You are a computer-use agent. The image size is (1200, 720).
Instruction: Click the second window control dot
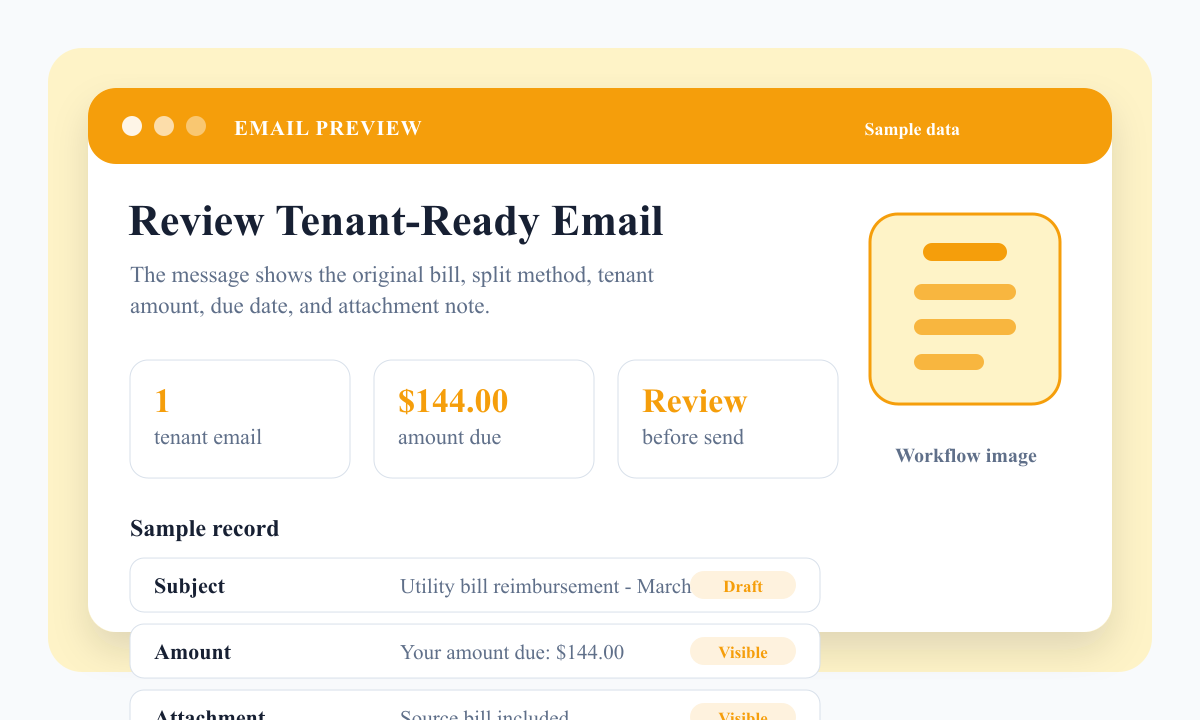(x=164, y=126)
